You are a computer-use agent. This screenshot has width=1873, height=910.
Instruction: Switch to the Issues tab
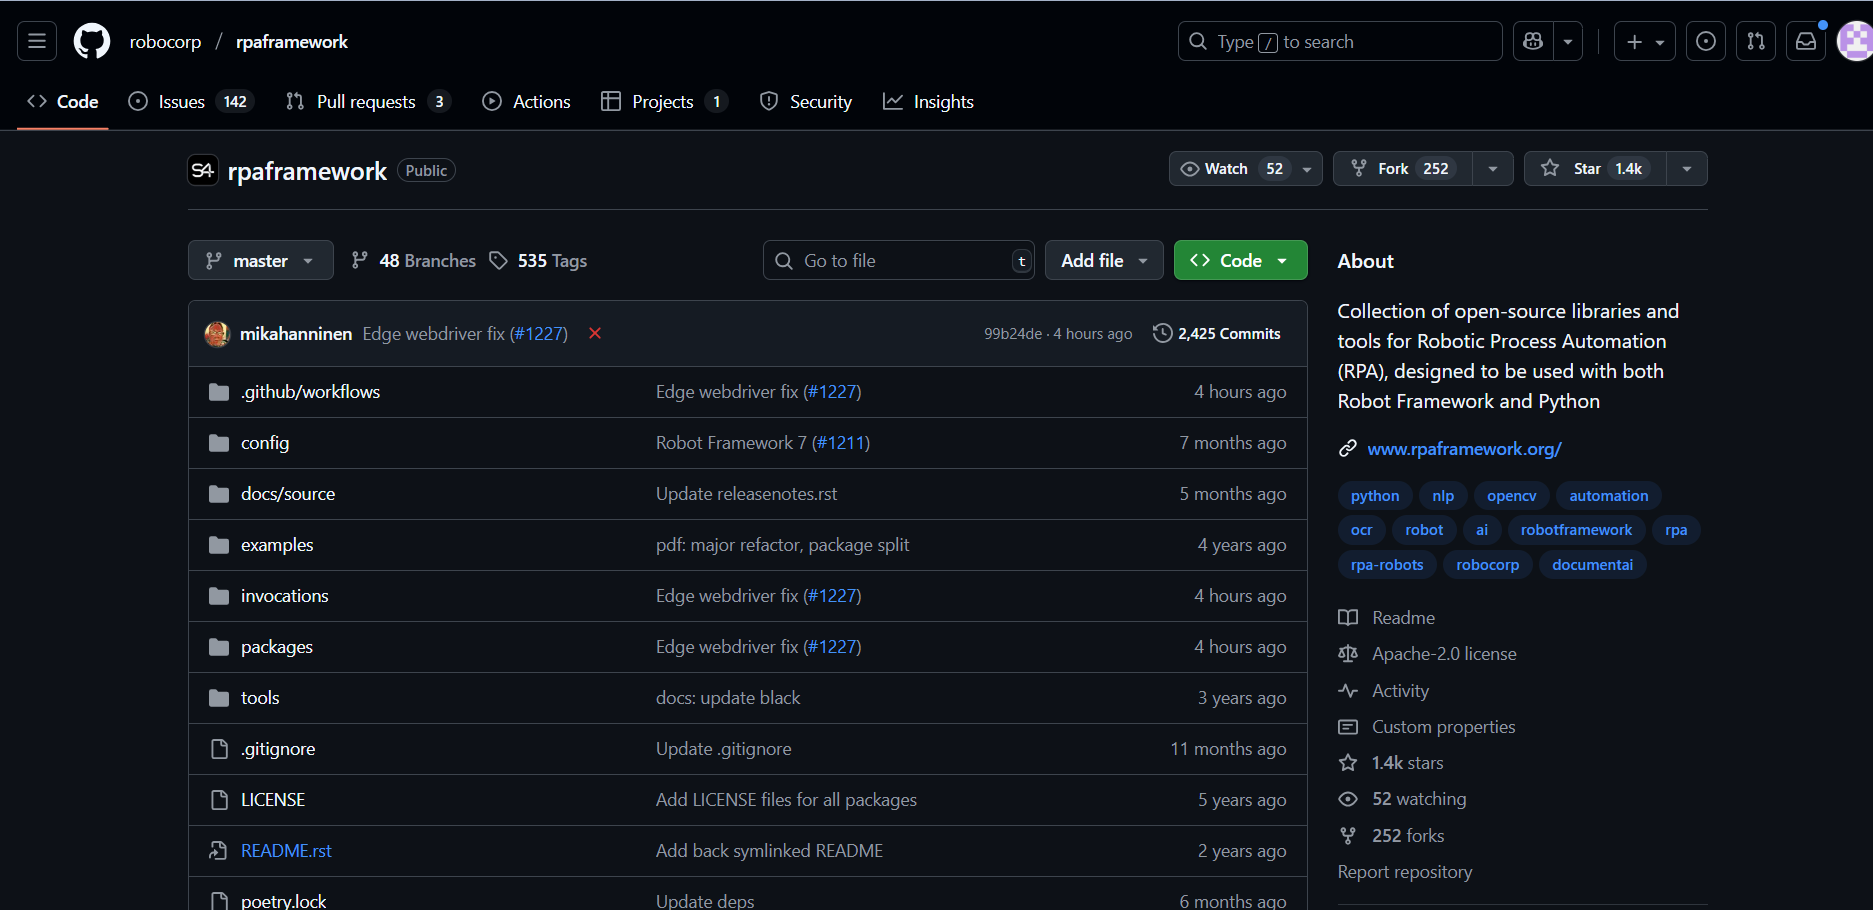(191, 101)
